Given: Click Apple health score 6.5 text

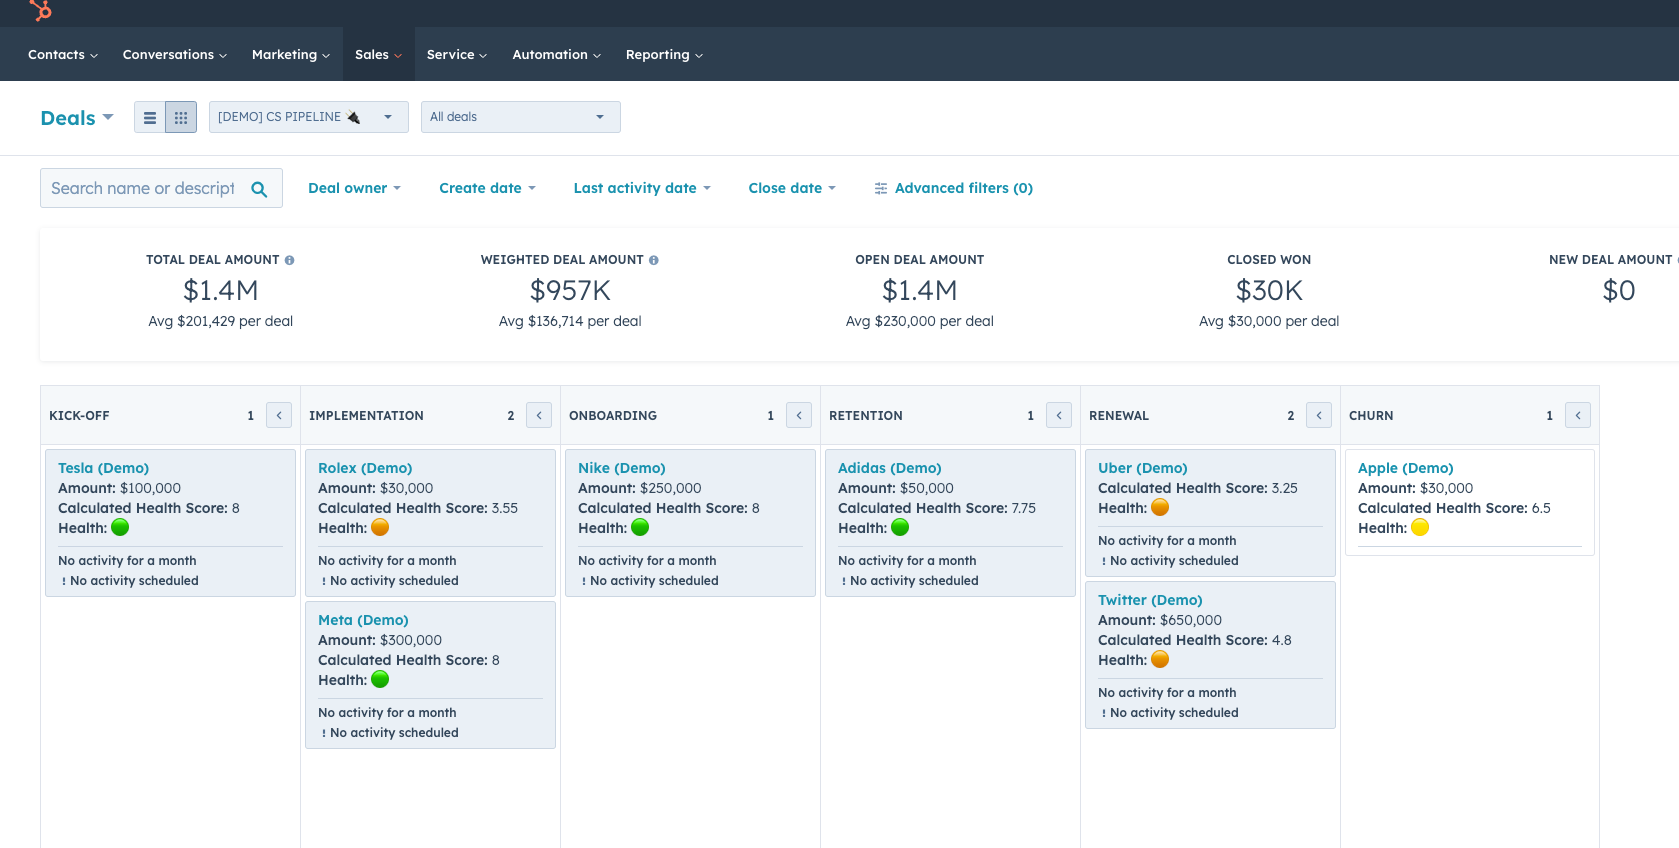Looking at the screenshot, I should point(1541,508).
